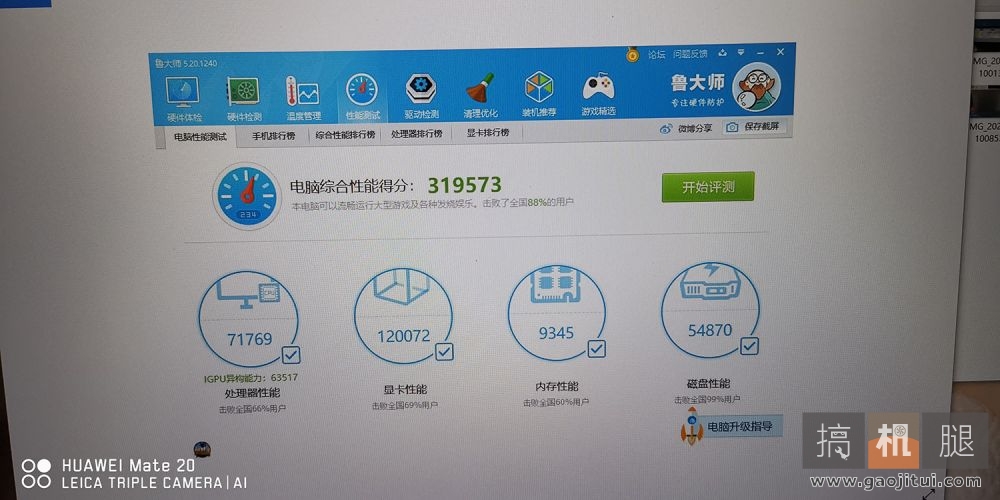Click the processor score 71769
The image size is (1000, 500).
[249, 339]
